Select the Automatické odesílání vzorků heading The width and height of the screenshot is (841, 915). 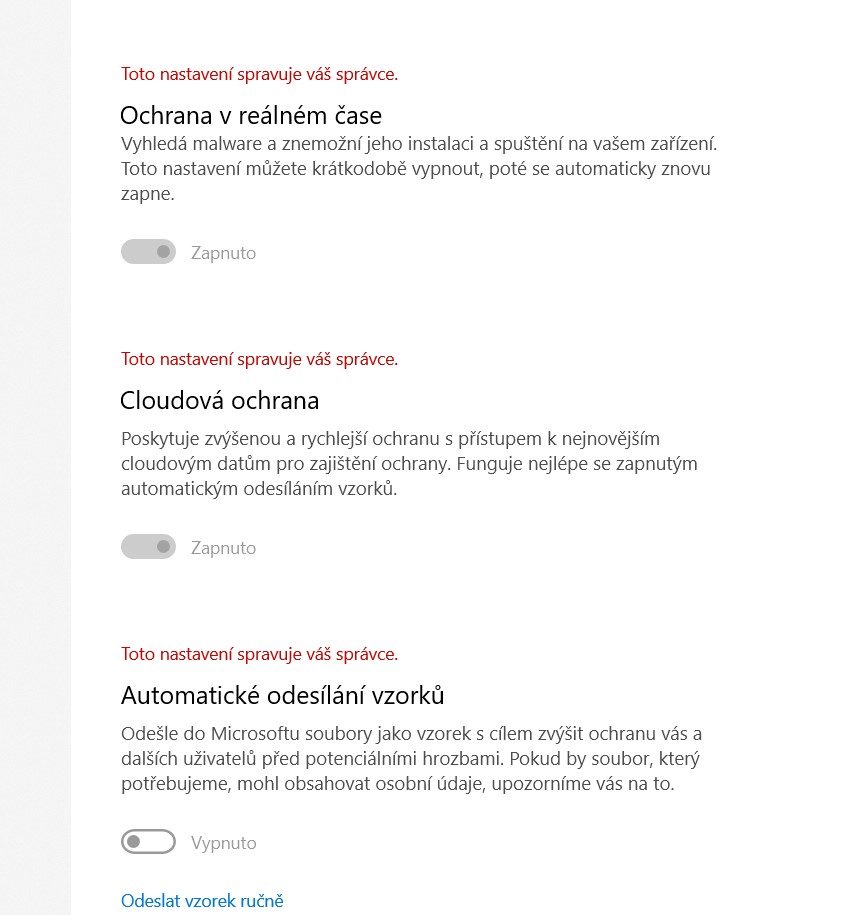pos(282,695)
